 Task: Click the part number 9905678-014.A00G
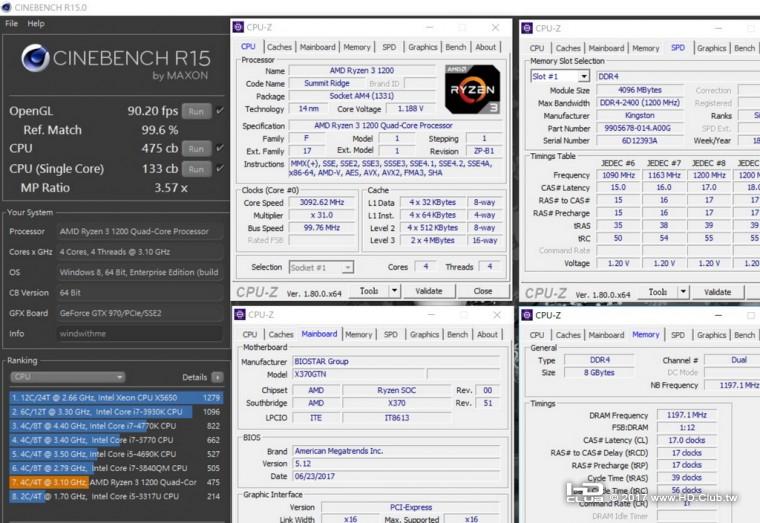[x=640, y=128]
